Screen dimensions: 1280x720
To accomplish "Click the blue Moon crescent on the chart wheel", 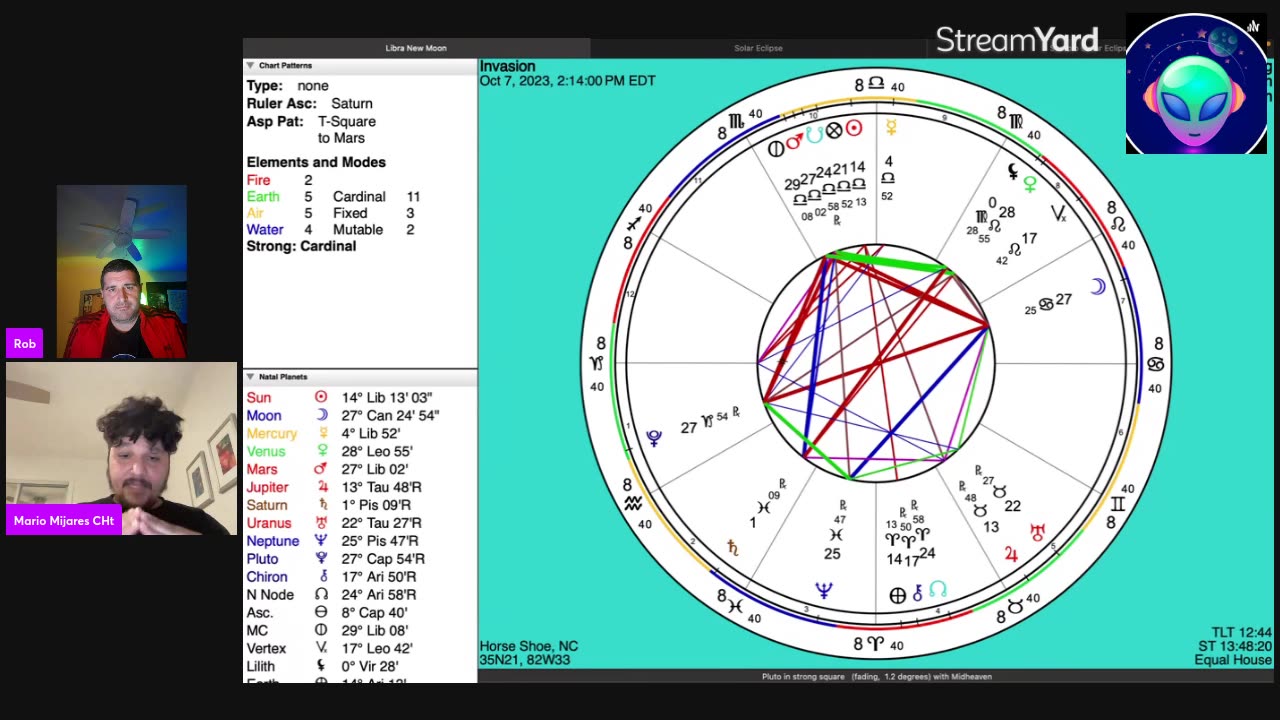I will [x=1097, y=287].
